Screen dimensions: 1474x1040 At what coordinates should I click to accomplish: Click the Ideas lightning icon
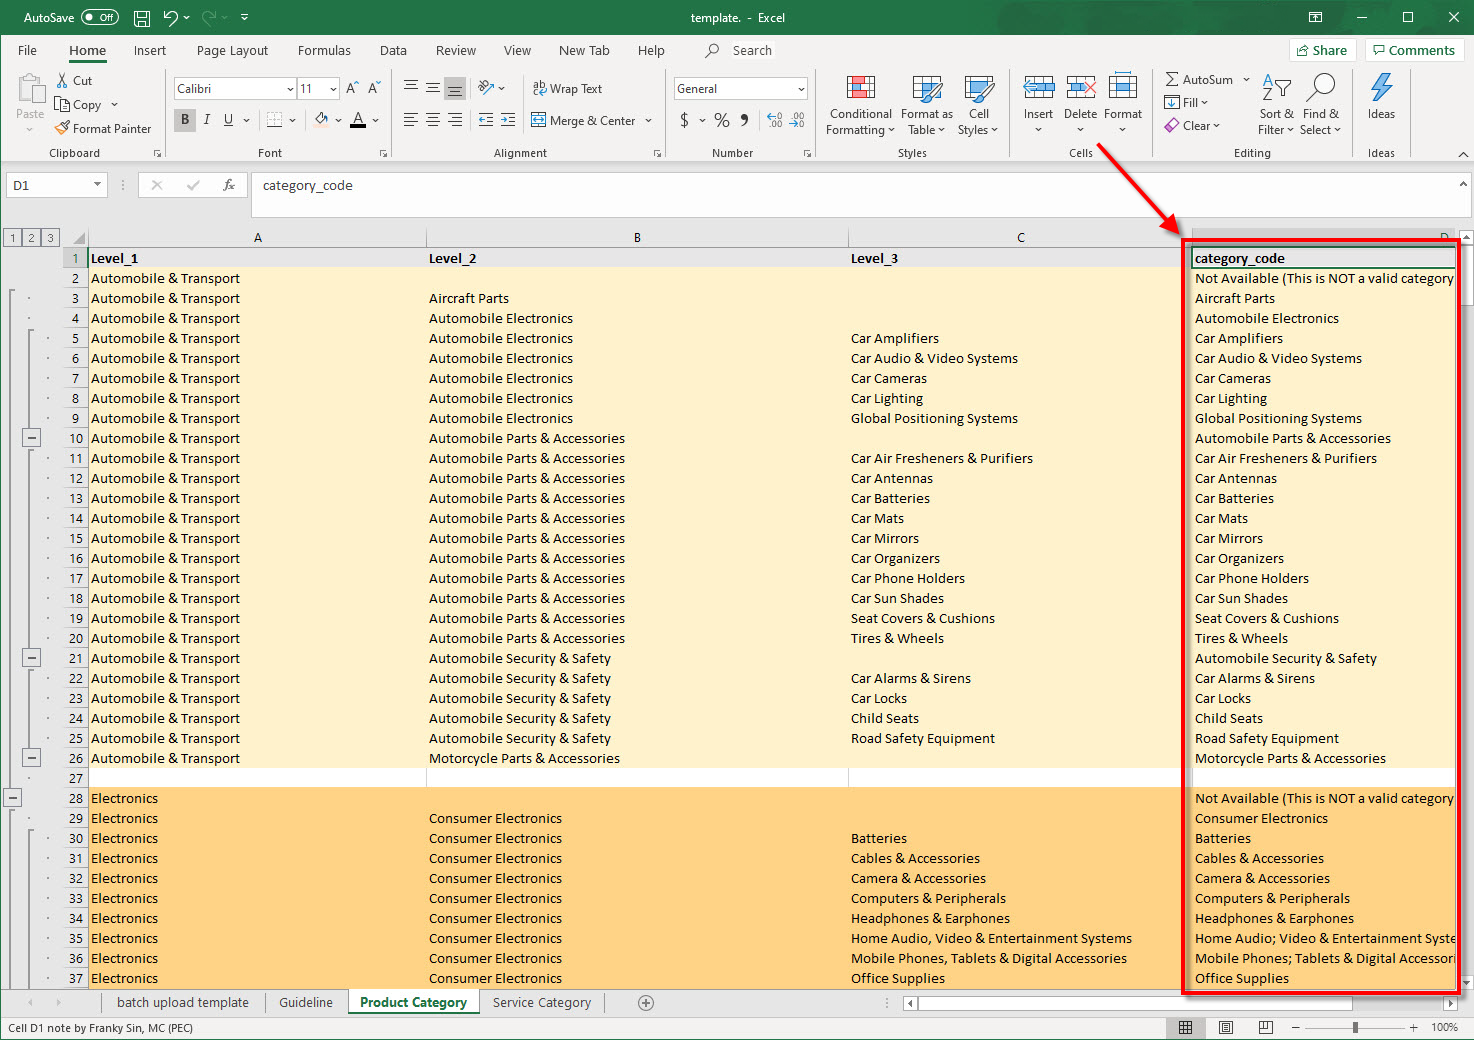(1381, 88)
